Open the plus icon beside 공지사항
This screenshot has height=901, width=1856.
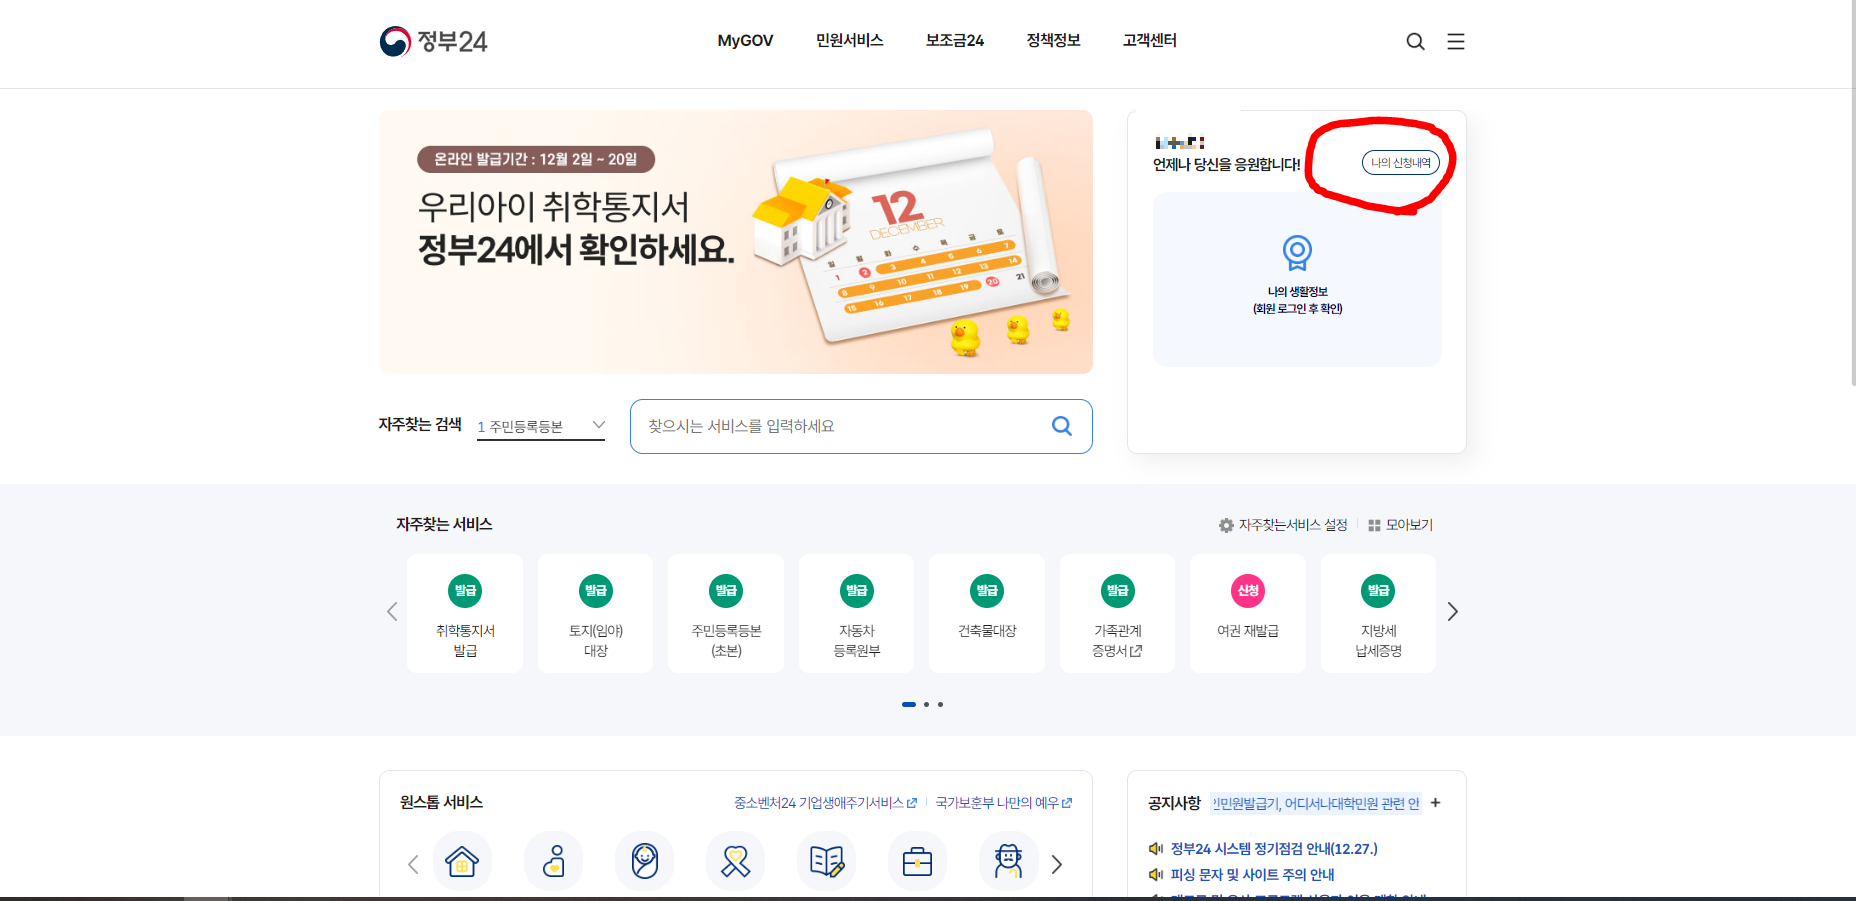click(1436, 803)
